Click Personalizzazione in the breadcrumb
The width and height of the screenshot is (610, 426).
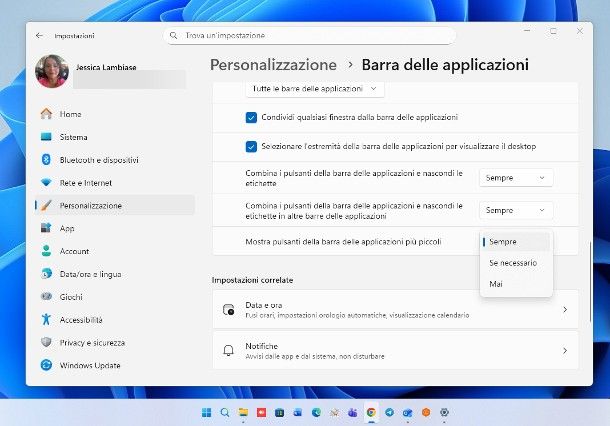[x=273, y=65]
